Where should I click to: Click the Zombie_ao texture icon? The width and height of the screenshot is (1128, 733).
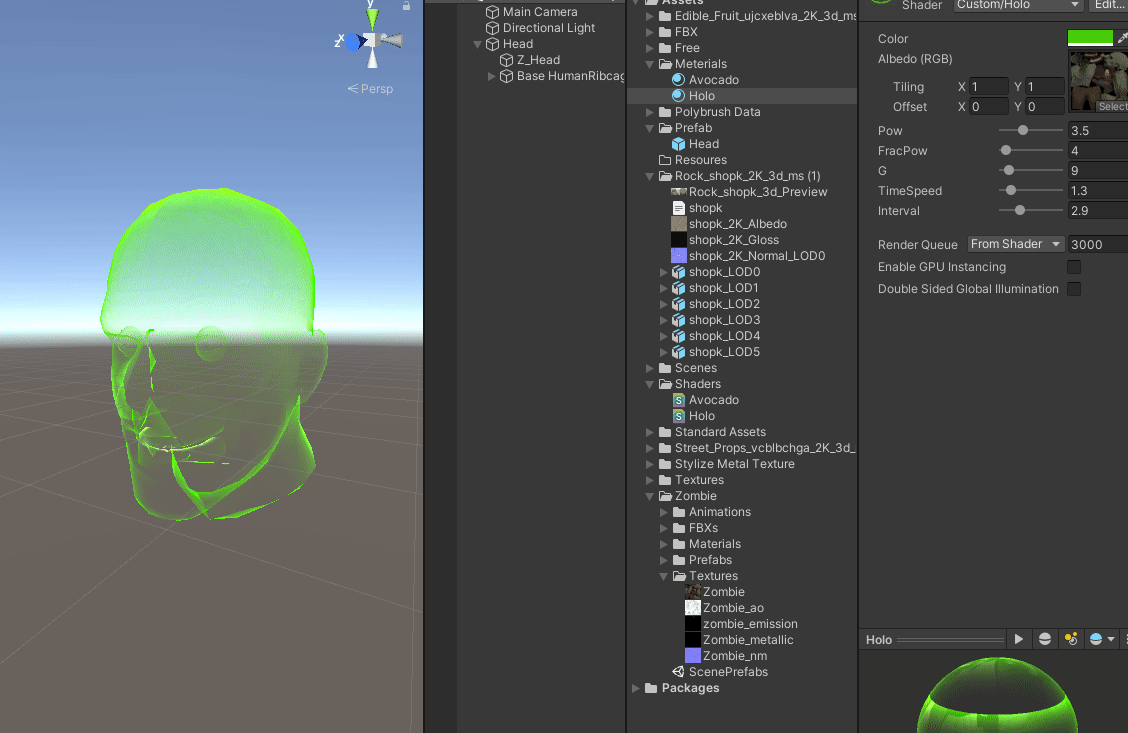(x=693, y=608)
